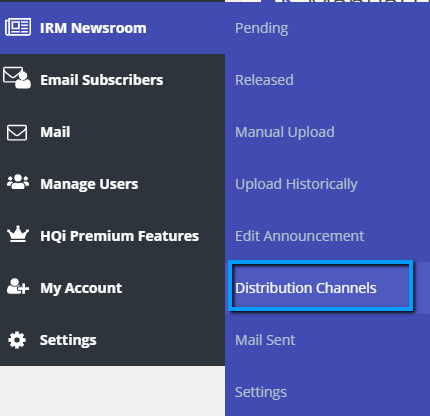Click the highlighted Distribution Channels item

point(306,288)
